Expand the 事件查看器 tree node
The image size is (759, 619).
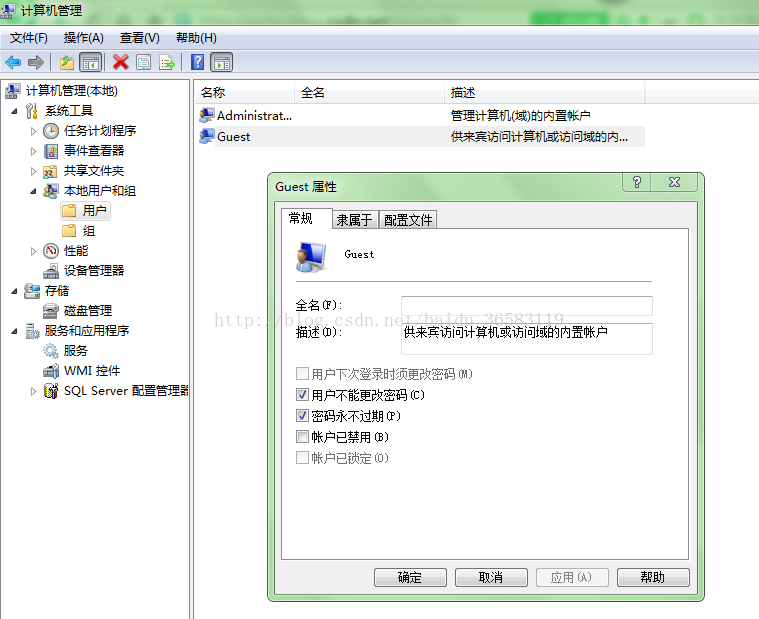coord(33,151)
